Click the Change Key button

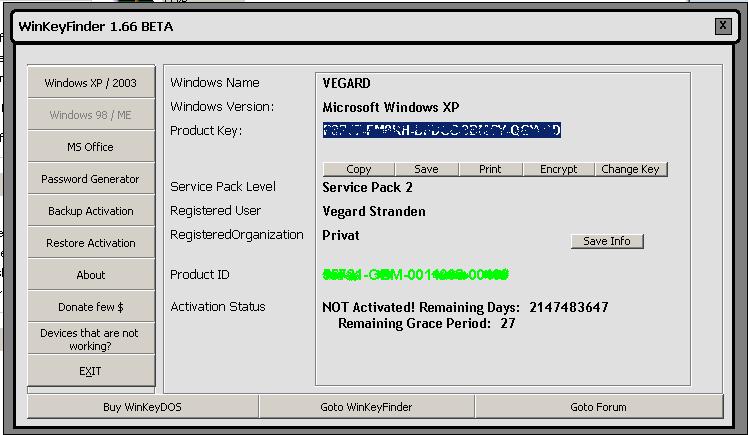tap(631, 169)
